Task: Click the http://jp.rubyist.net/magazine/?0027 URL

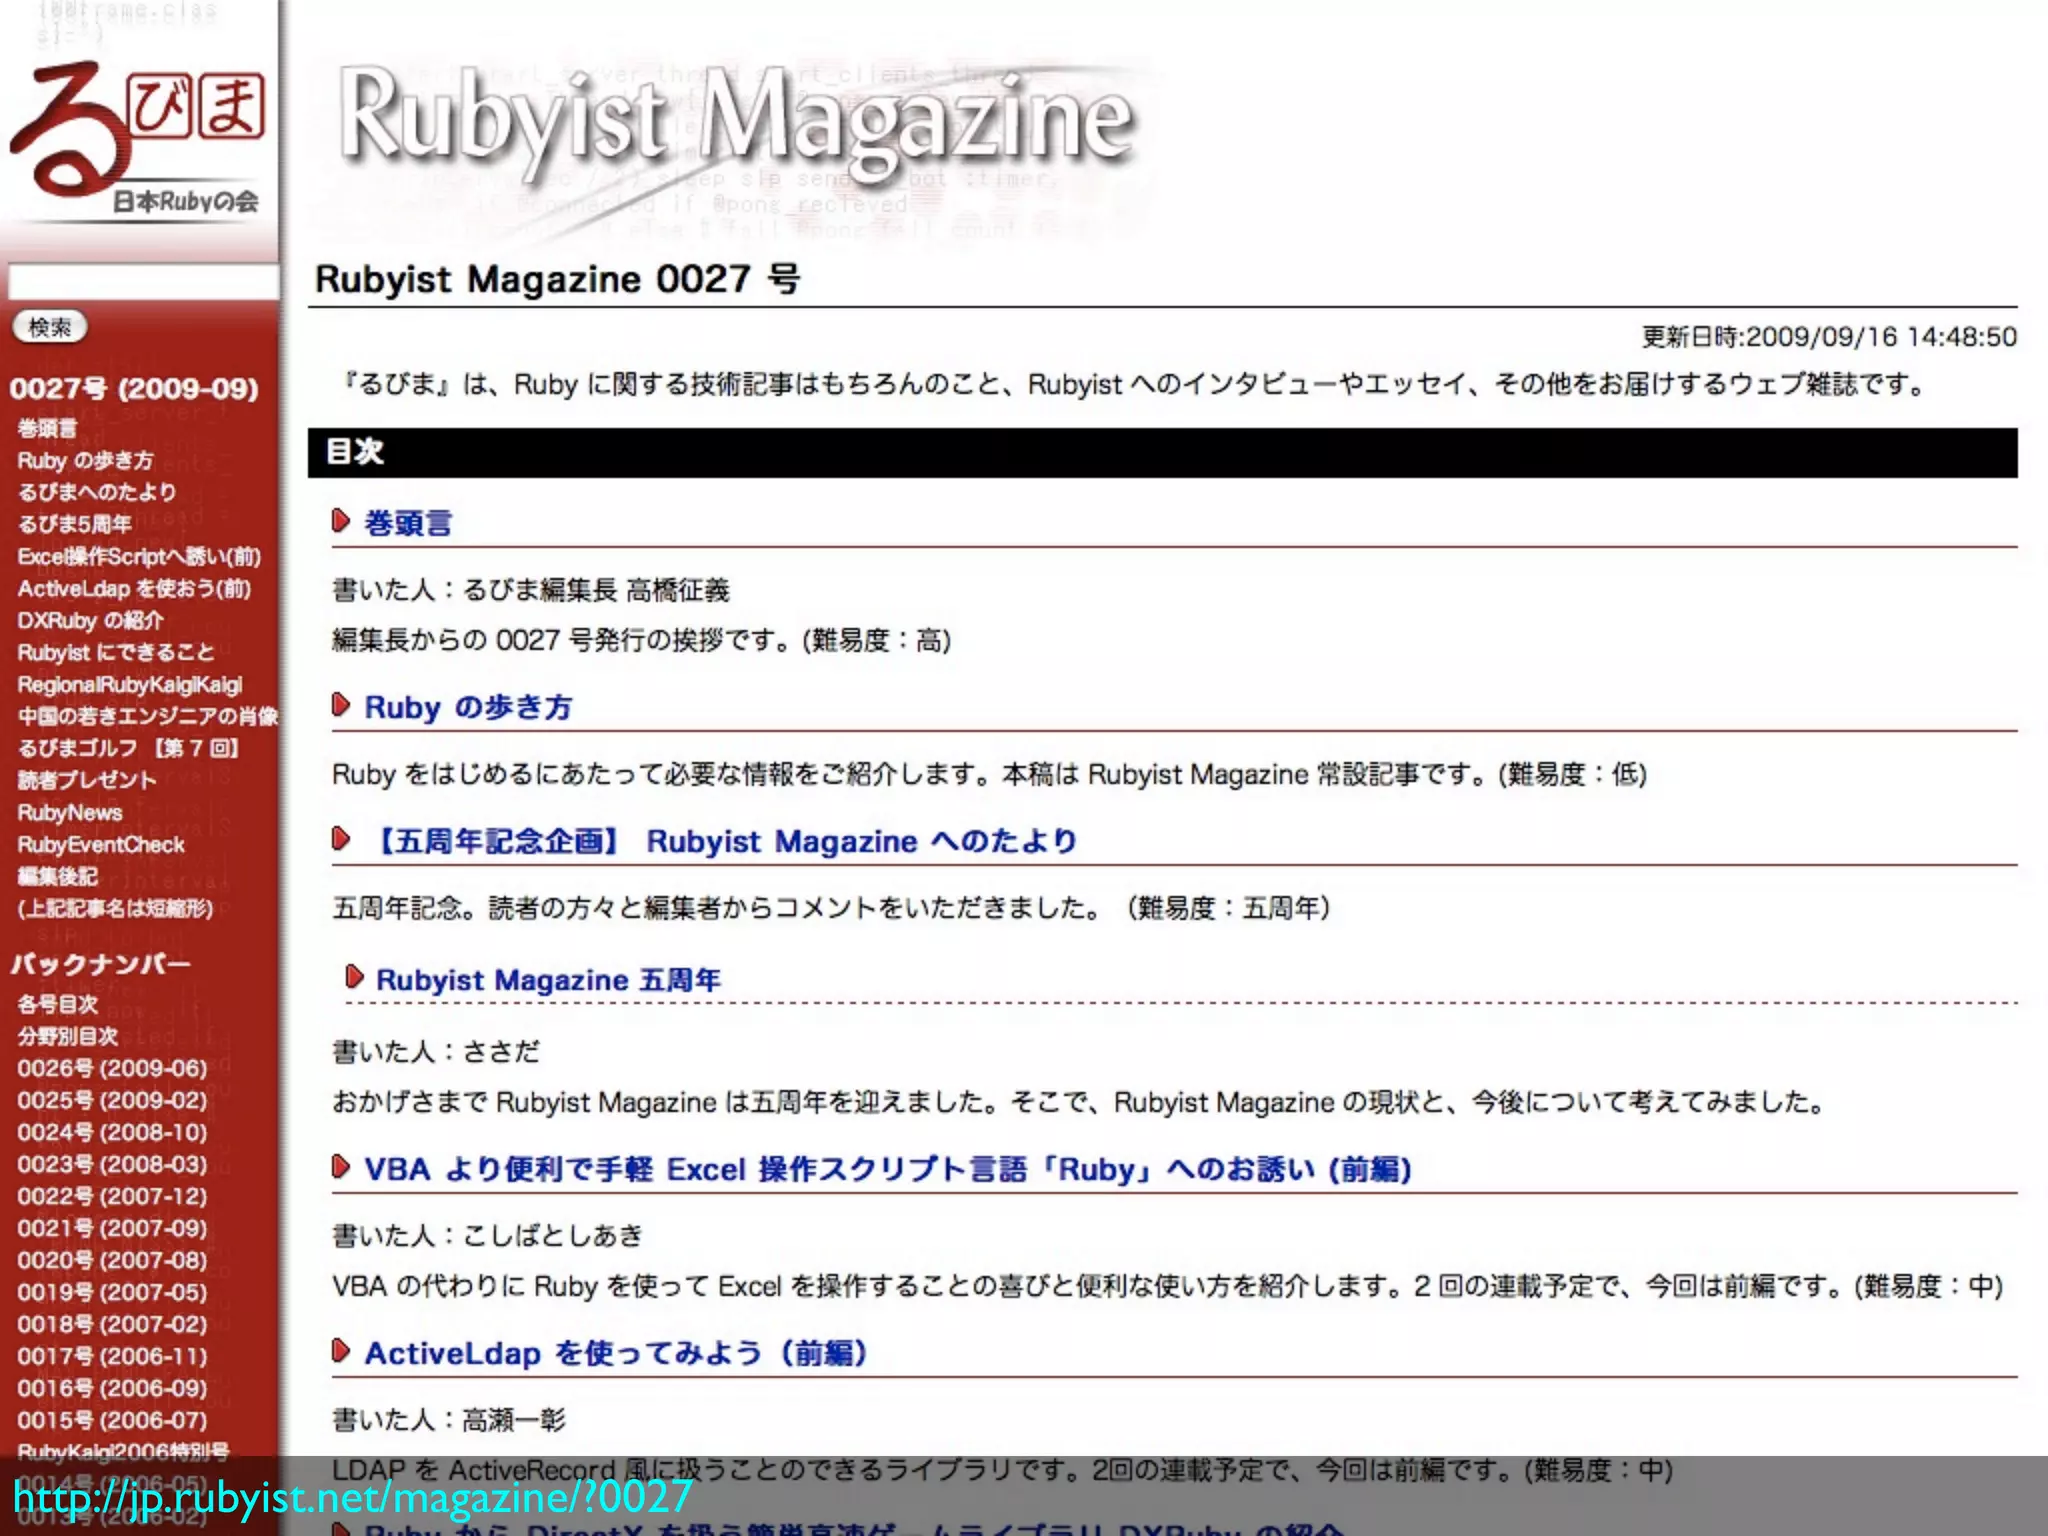Action: (x=353, y=1497)
